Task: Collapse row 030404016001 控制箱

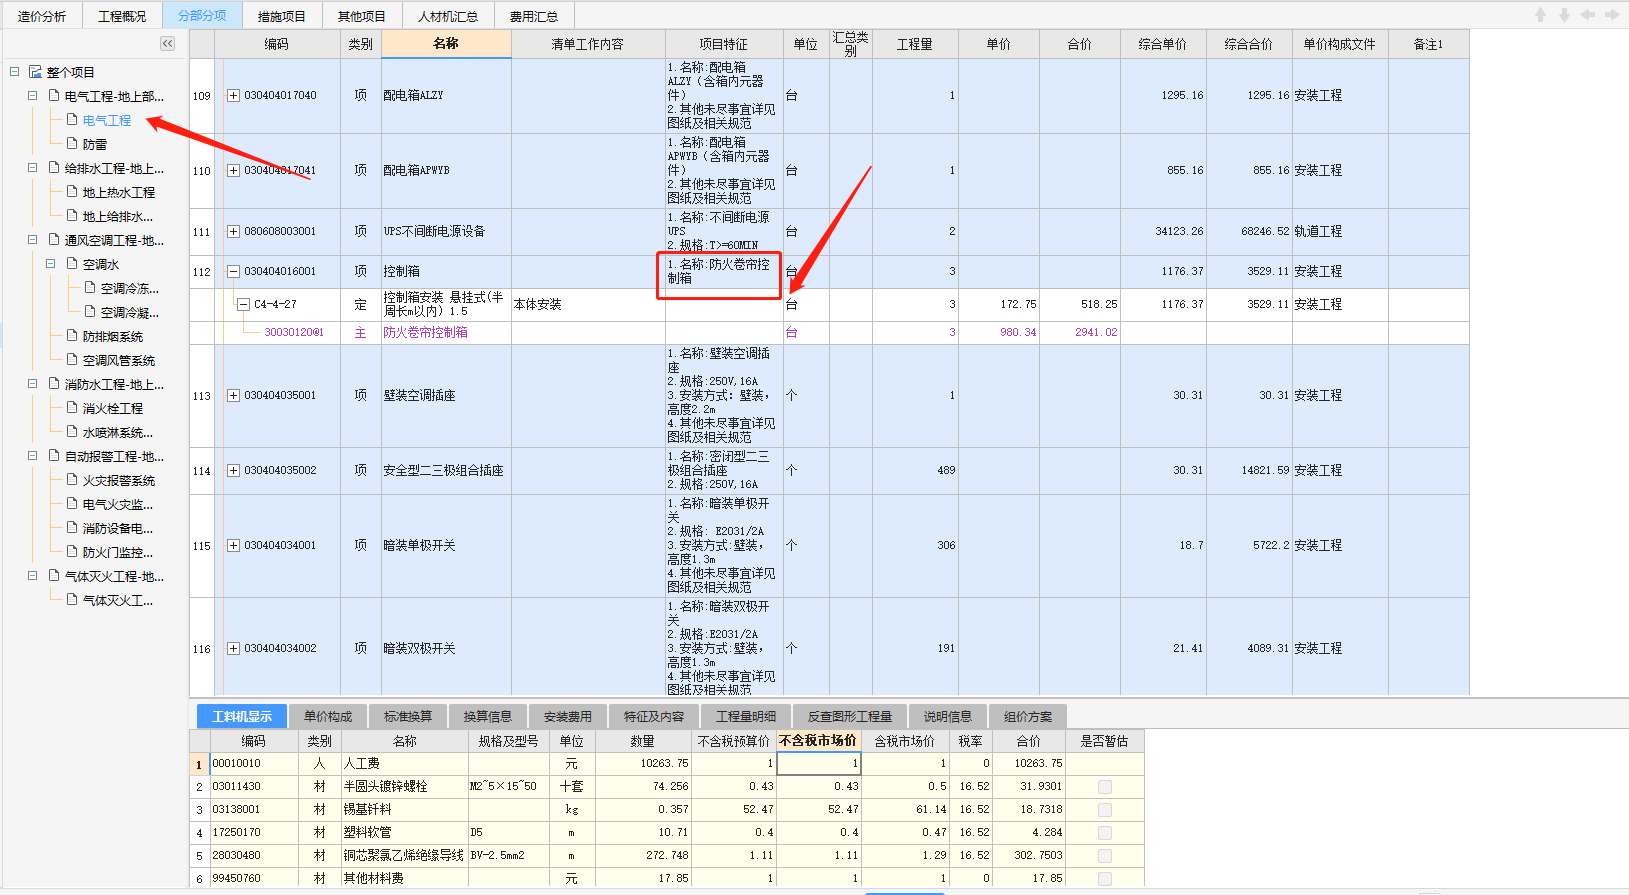Action: (x=233, y=271)
